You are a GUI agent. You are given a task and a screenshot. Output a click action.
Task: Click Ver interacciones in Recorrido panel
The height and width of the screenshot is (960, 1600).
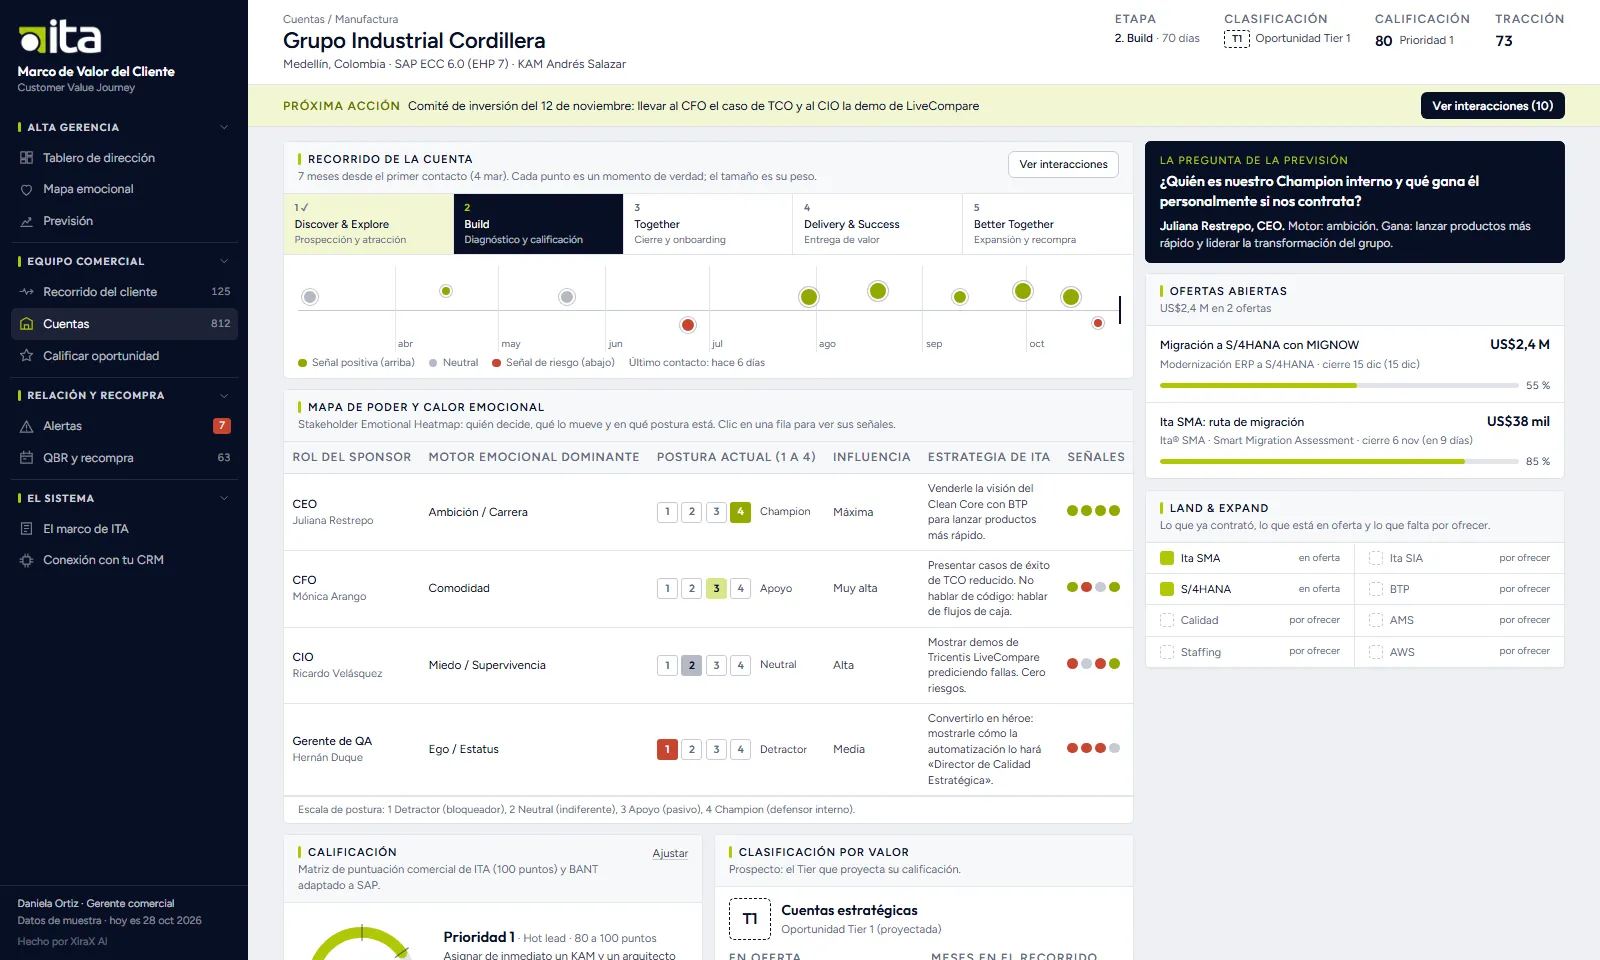[x=1063, y=164]
